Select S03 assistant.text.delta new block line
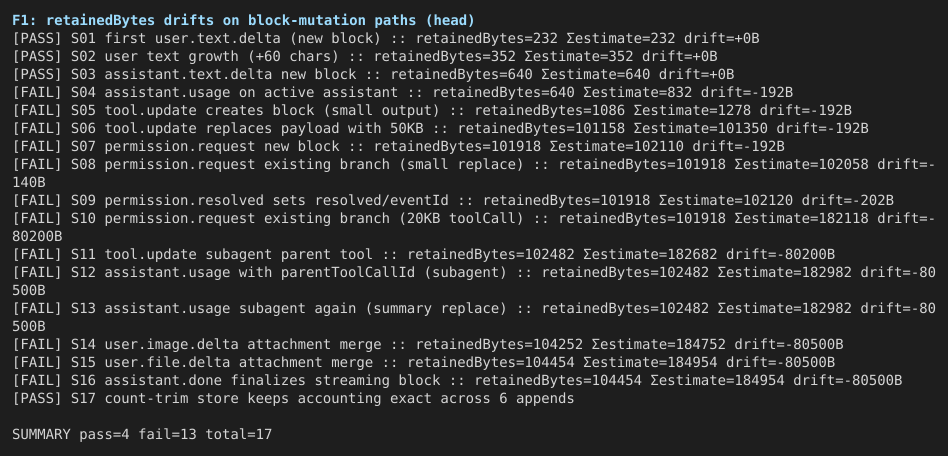 tap(373, 74)
